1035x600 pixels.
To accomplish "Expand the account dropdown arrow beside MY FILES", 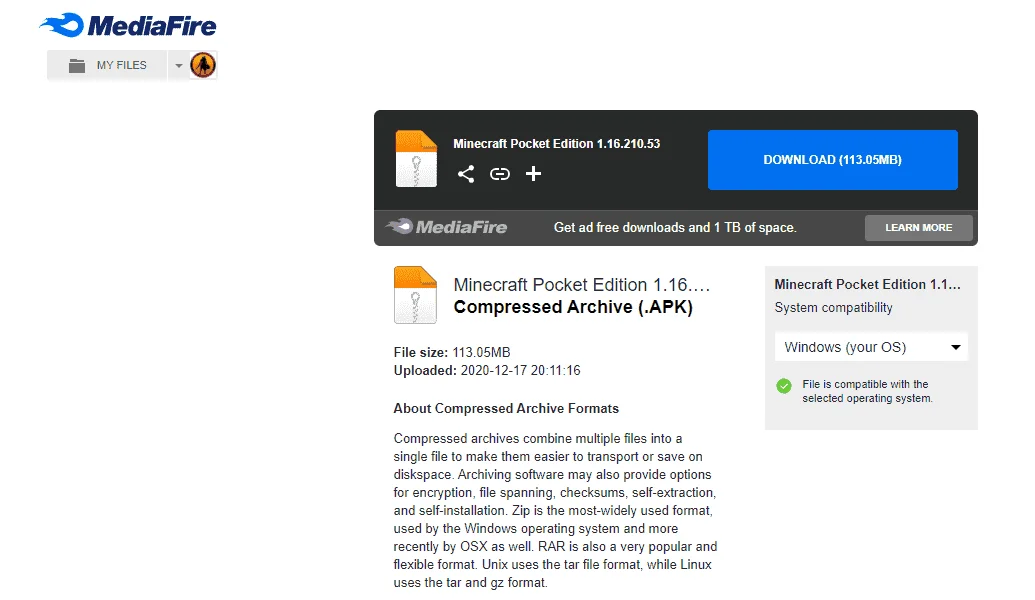I will [178, 65].
